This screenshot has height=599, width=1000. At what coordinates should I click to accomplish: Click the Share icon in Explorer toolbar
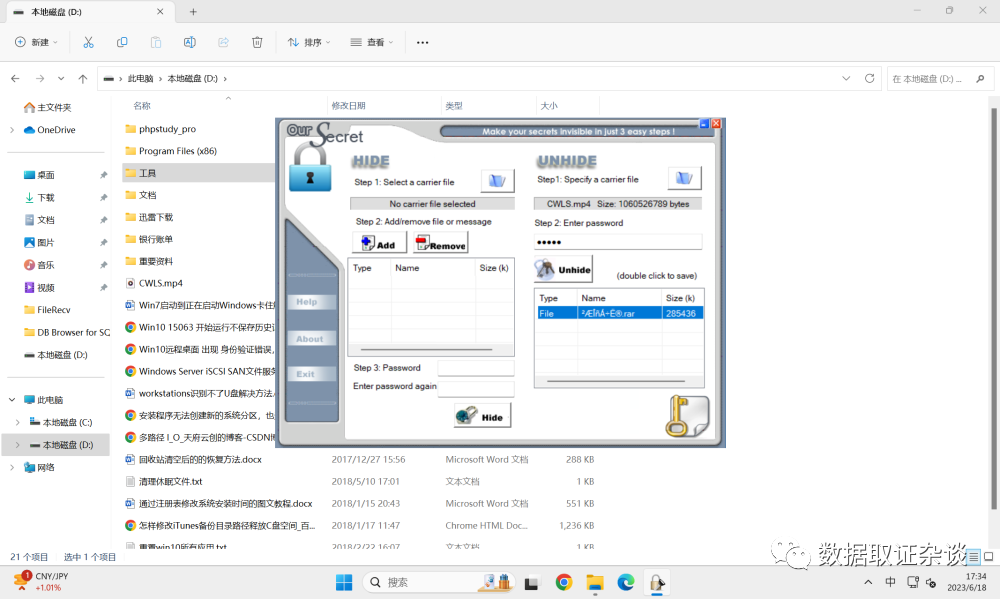tap(223, 42)
